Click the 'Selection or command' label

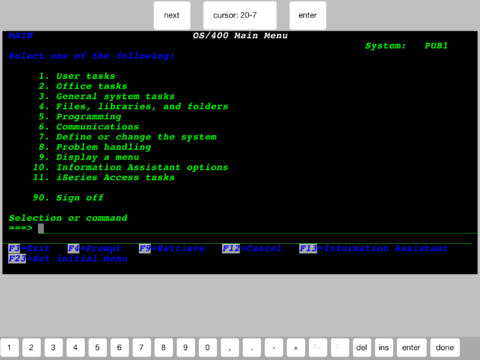68,218
